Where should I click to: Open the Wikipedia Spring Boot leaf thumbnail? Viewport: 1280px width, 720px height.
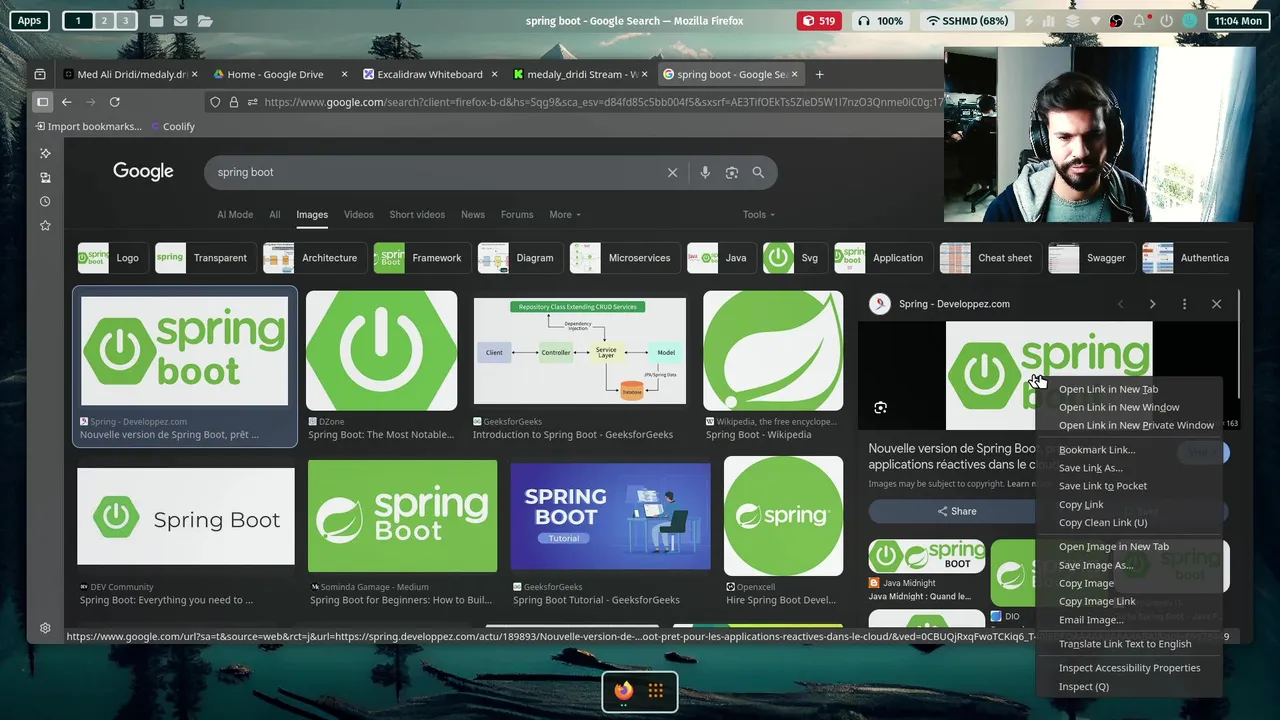[x=773, y=351]
